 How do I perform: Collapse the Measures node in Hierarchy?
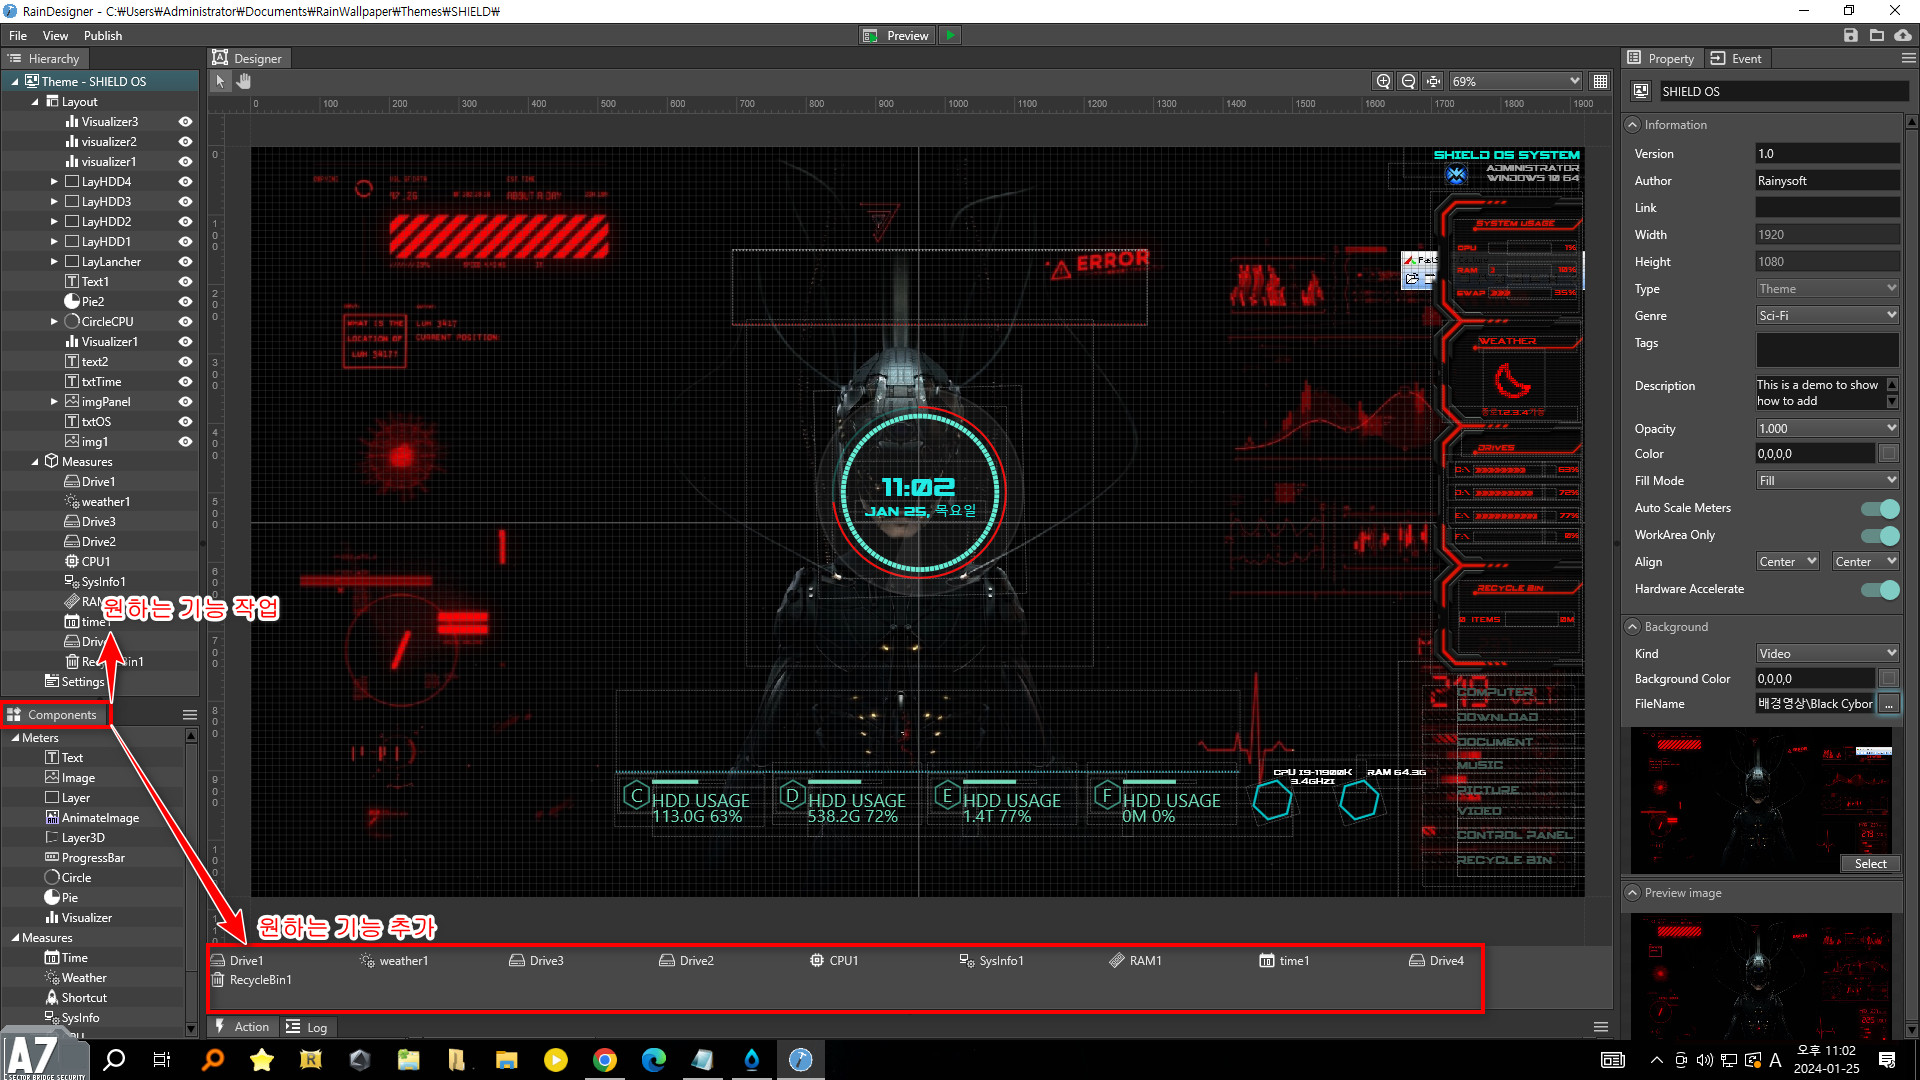35,461
